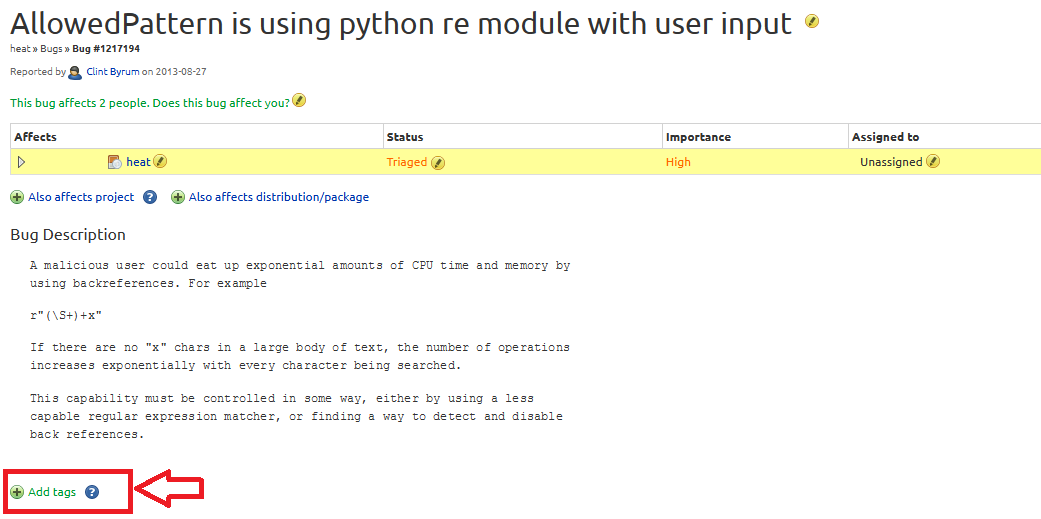1041x519 pixels.
Task: Click Also affects distribution/package link
Action: pos(278,197)
